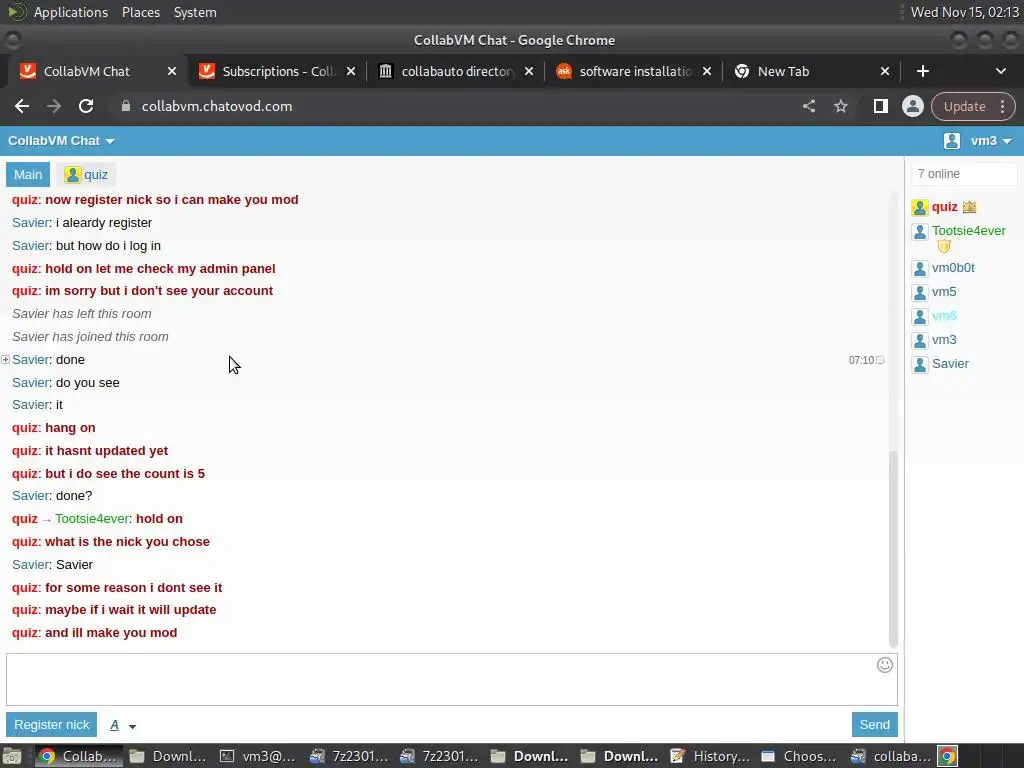Click Savier's avatar icon in user list
Image resolution: width=1024 pixels, height=768 pixels.
(x=920, y=364)
